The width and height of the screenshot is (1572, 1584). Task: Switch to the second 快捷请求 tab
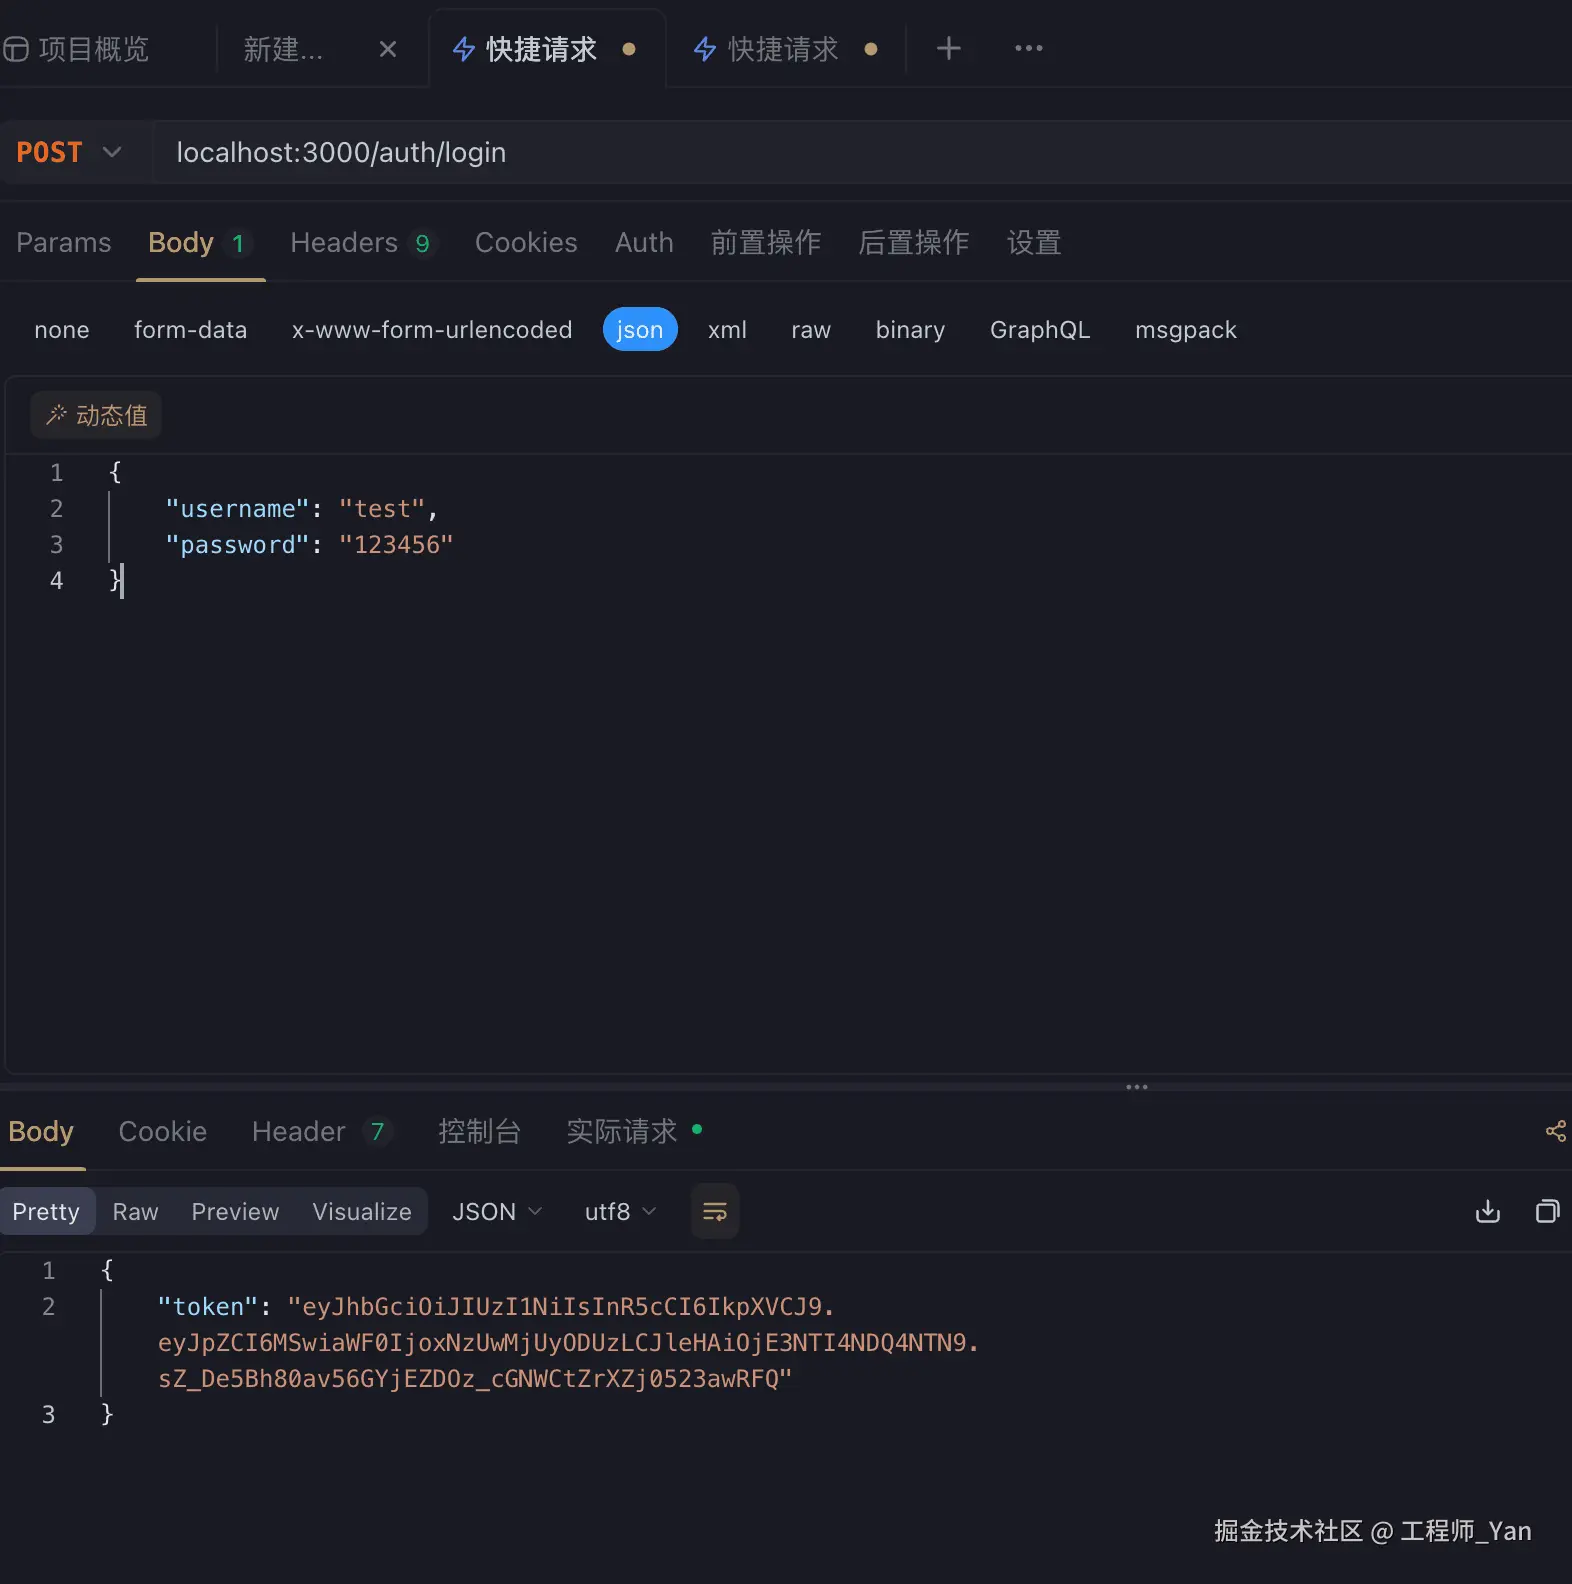click(783, 49)
